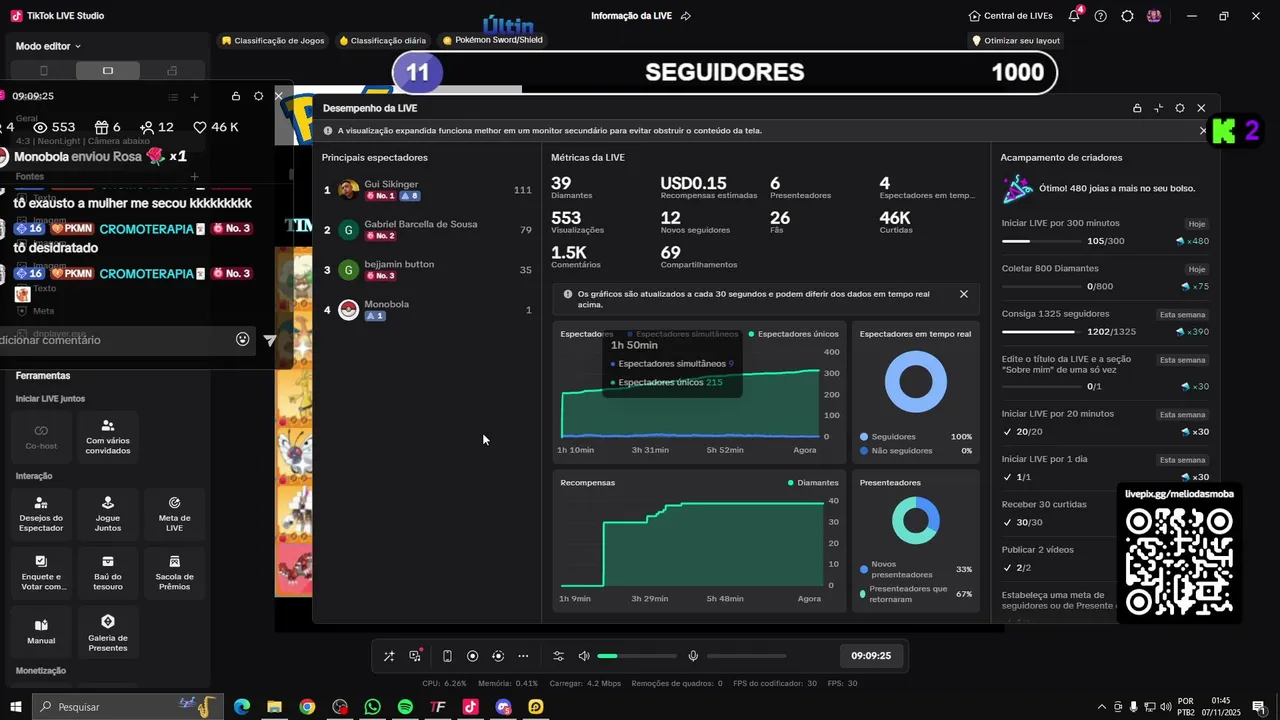Screen dimensions: 1280x720
Task: Select viewer Gui Sikinger in top spectators
Action: (x=428, y=190)
